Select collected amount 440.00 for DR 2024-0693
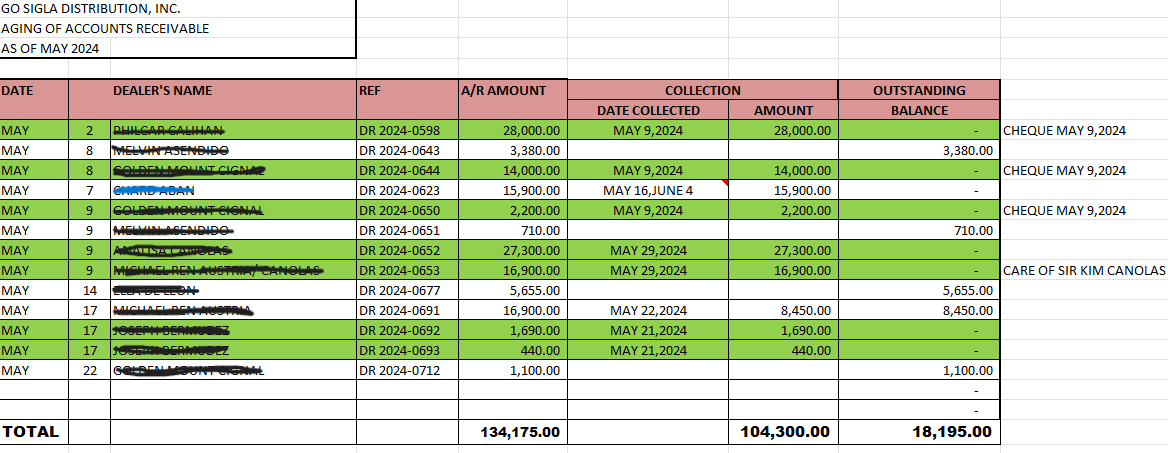Screen dimensions: 1168x453 point(783,349)
